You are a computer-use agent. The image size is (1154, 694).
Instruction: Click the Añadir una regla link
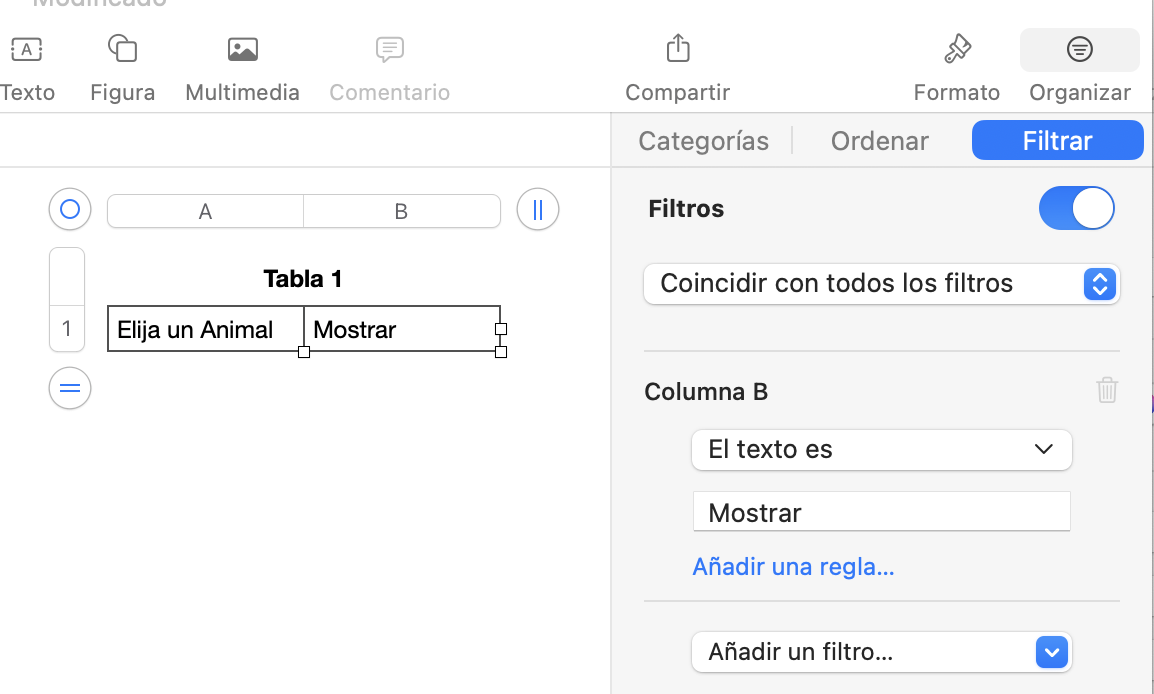(793, 567)
